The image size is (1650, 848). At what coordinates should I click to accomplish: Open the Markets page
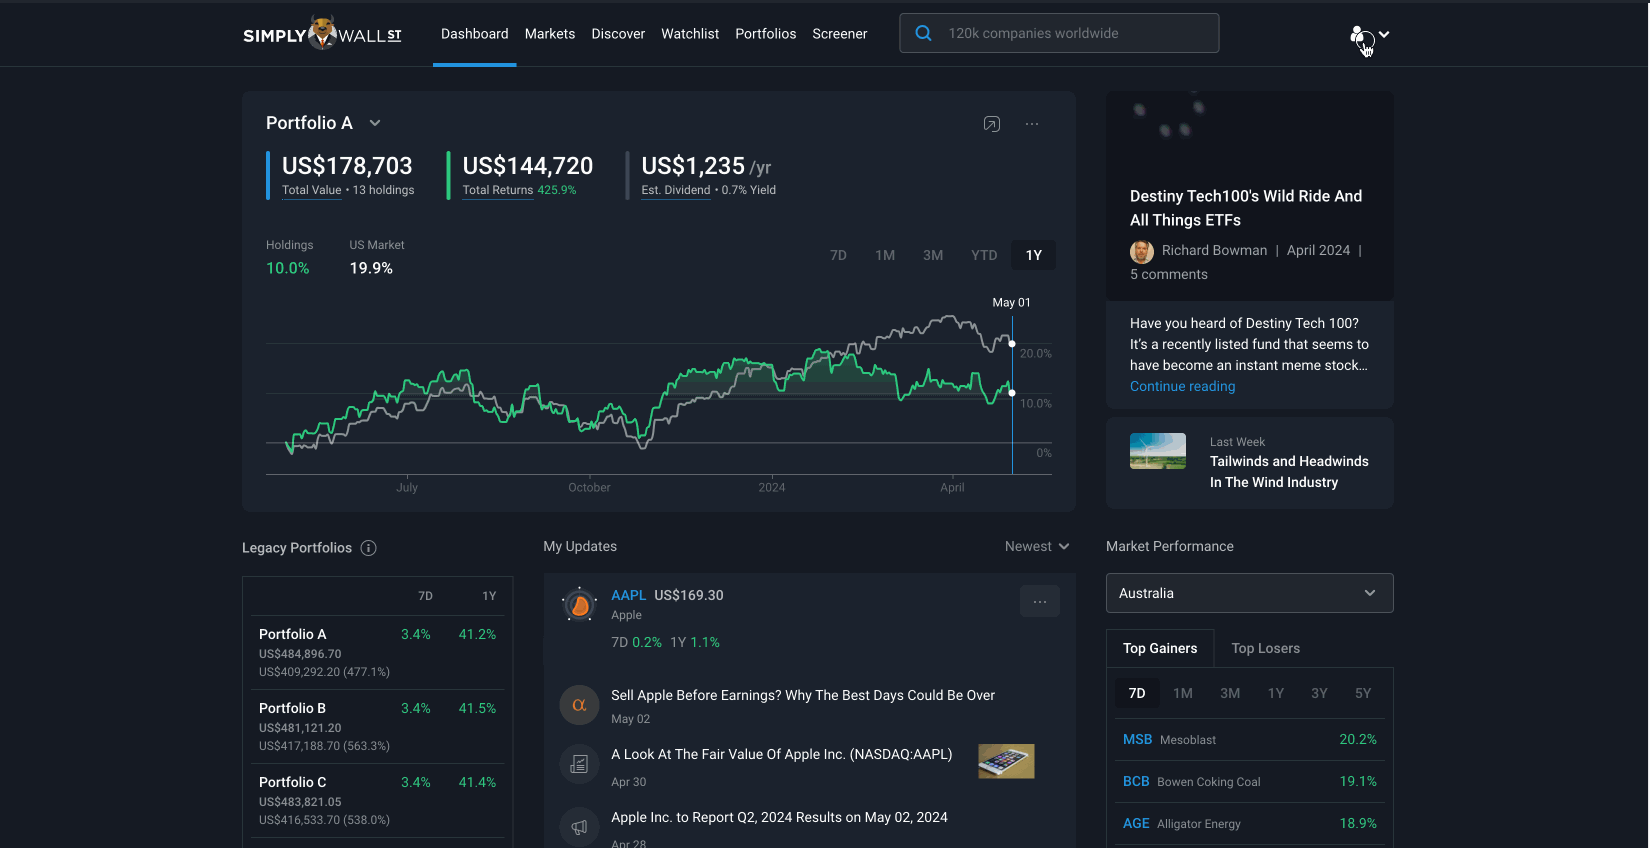tap(550, 34)
